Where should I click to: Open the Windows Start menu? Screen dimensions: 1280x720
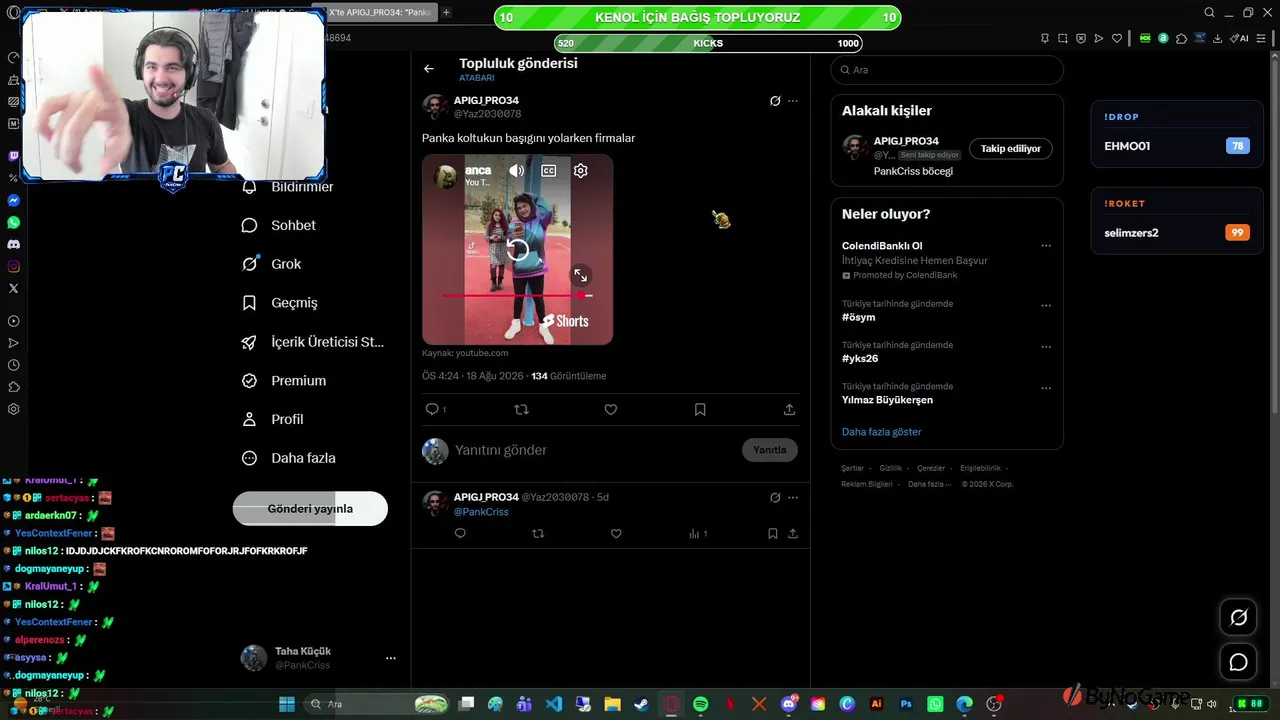pyautogui.click(x=287, y=704)
